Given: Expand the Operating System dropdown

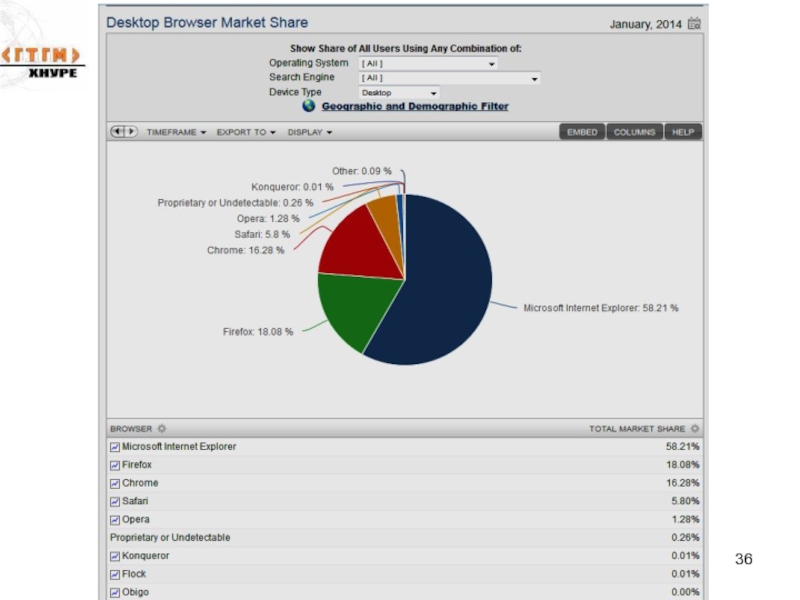Looking at the screenshot, I should [x=428, y=64].
